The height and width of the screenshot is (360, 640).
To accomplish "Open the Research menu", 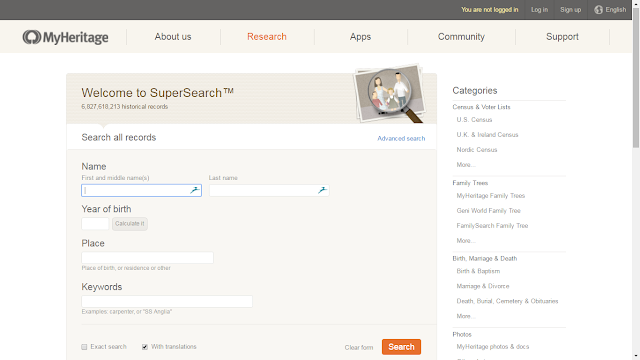I will click(x=267, y=37).
